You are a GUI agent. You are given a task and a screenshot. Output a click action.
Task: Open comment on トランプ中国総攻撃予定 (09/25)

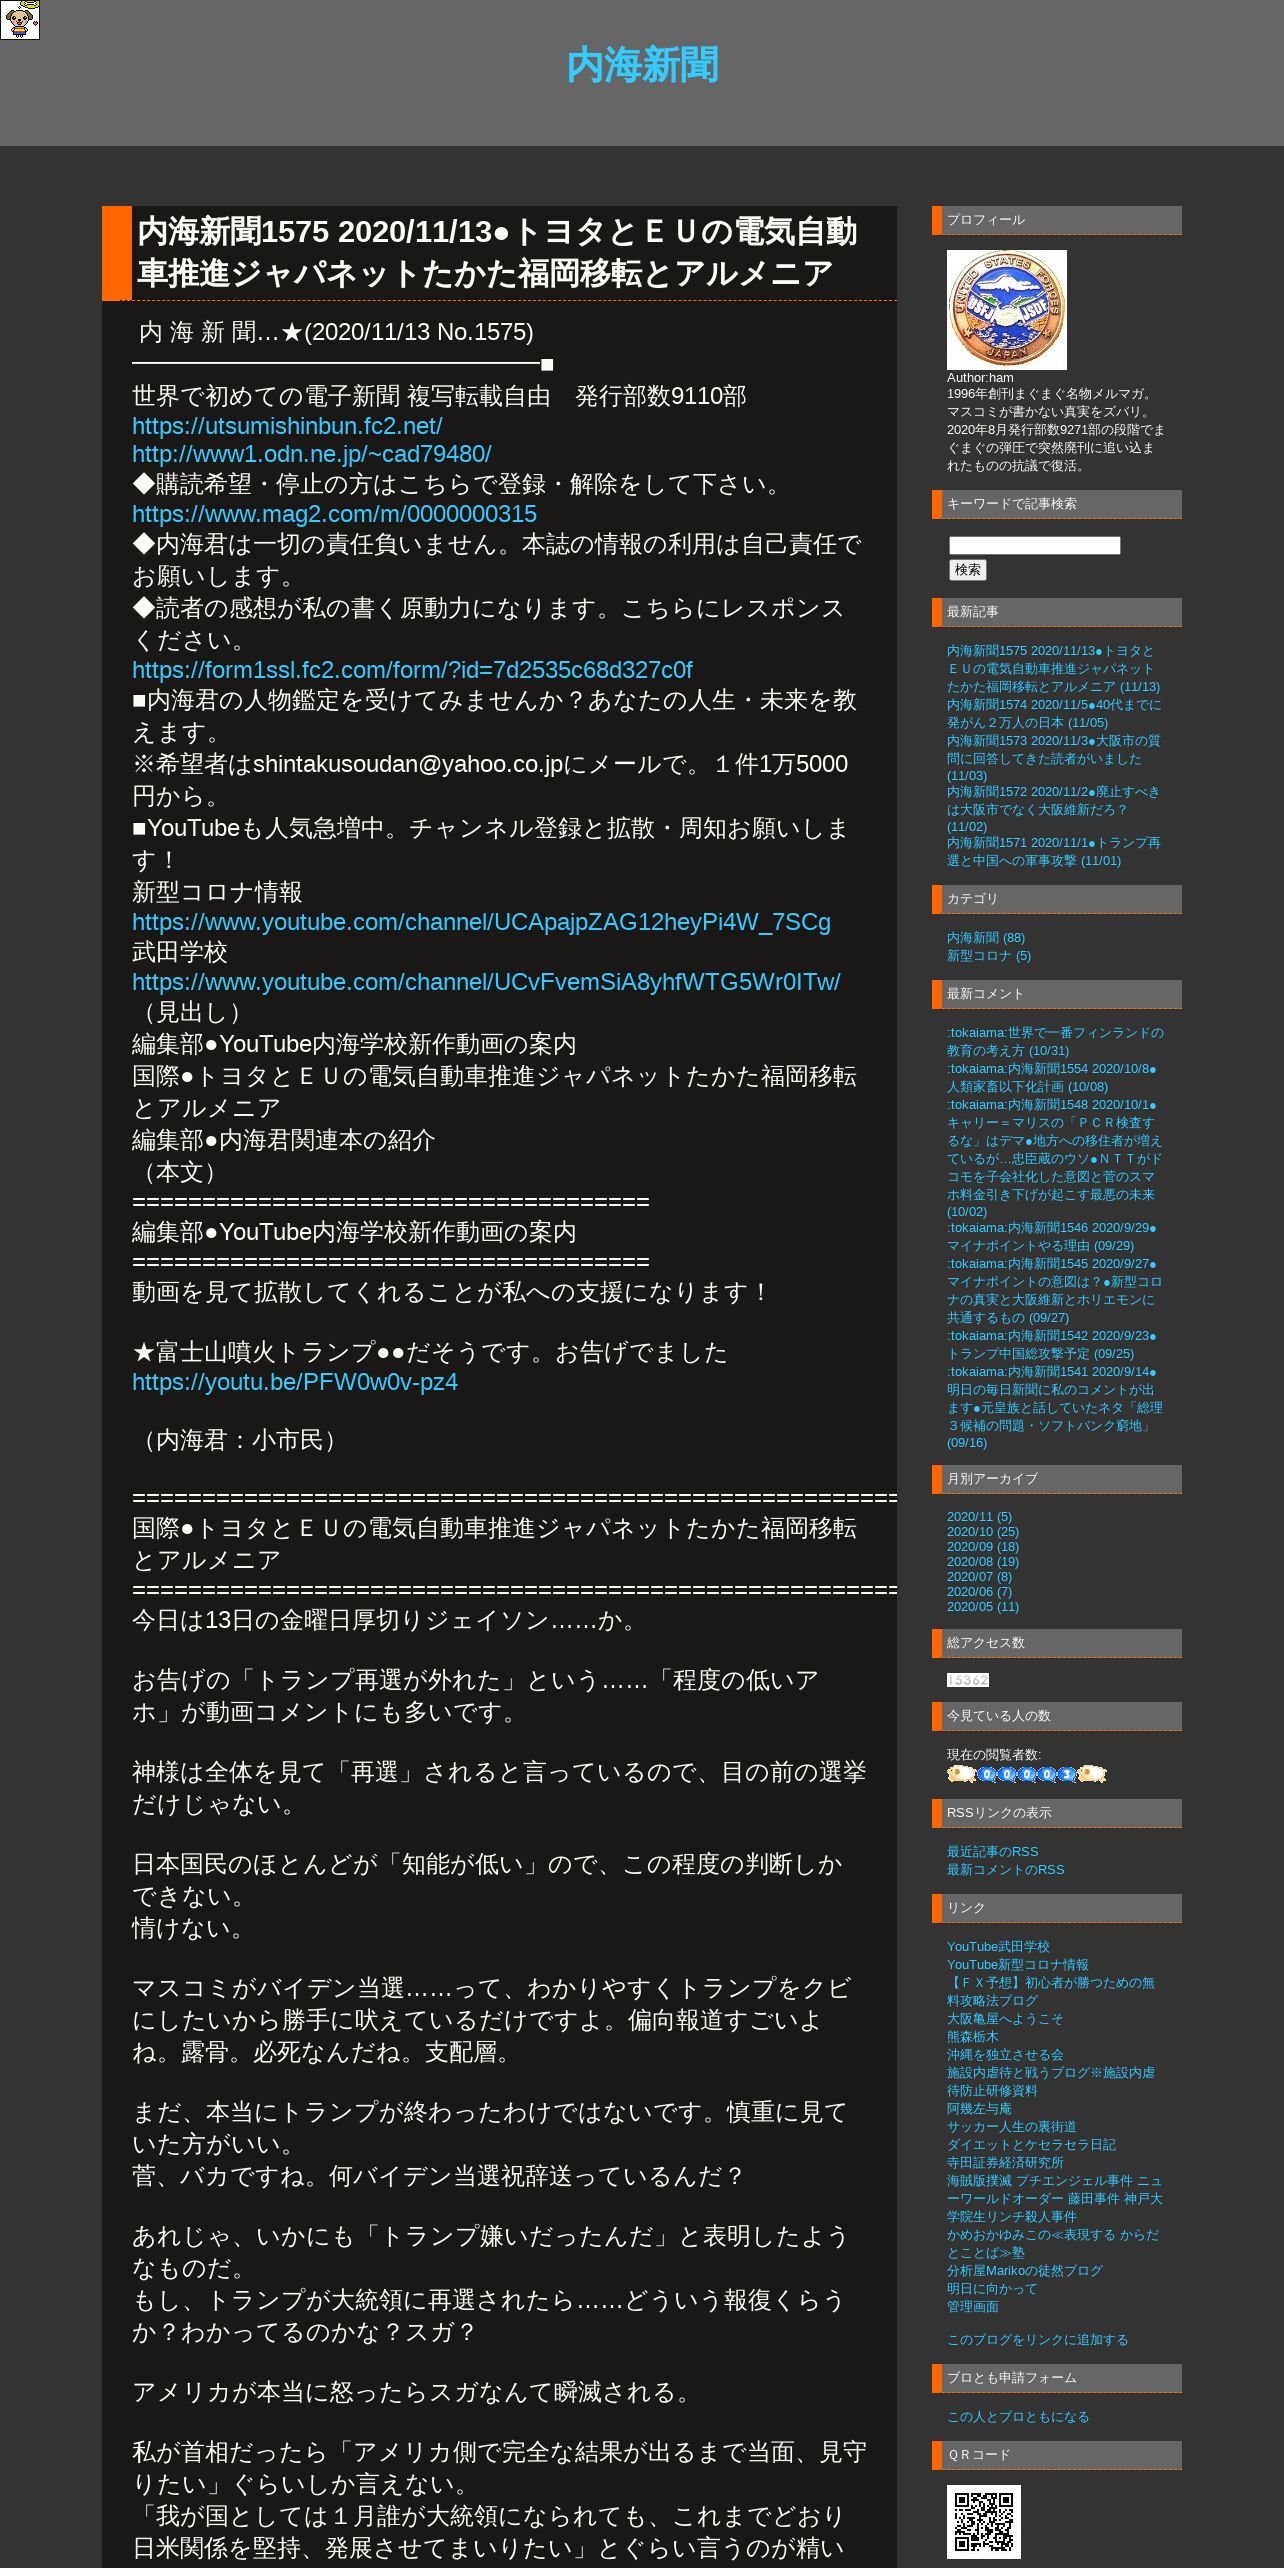coord(1052,1344)
